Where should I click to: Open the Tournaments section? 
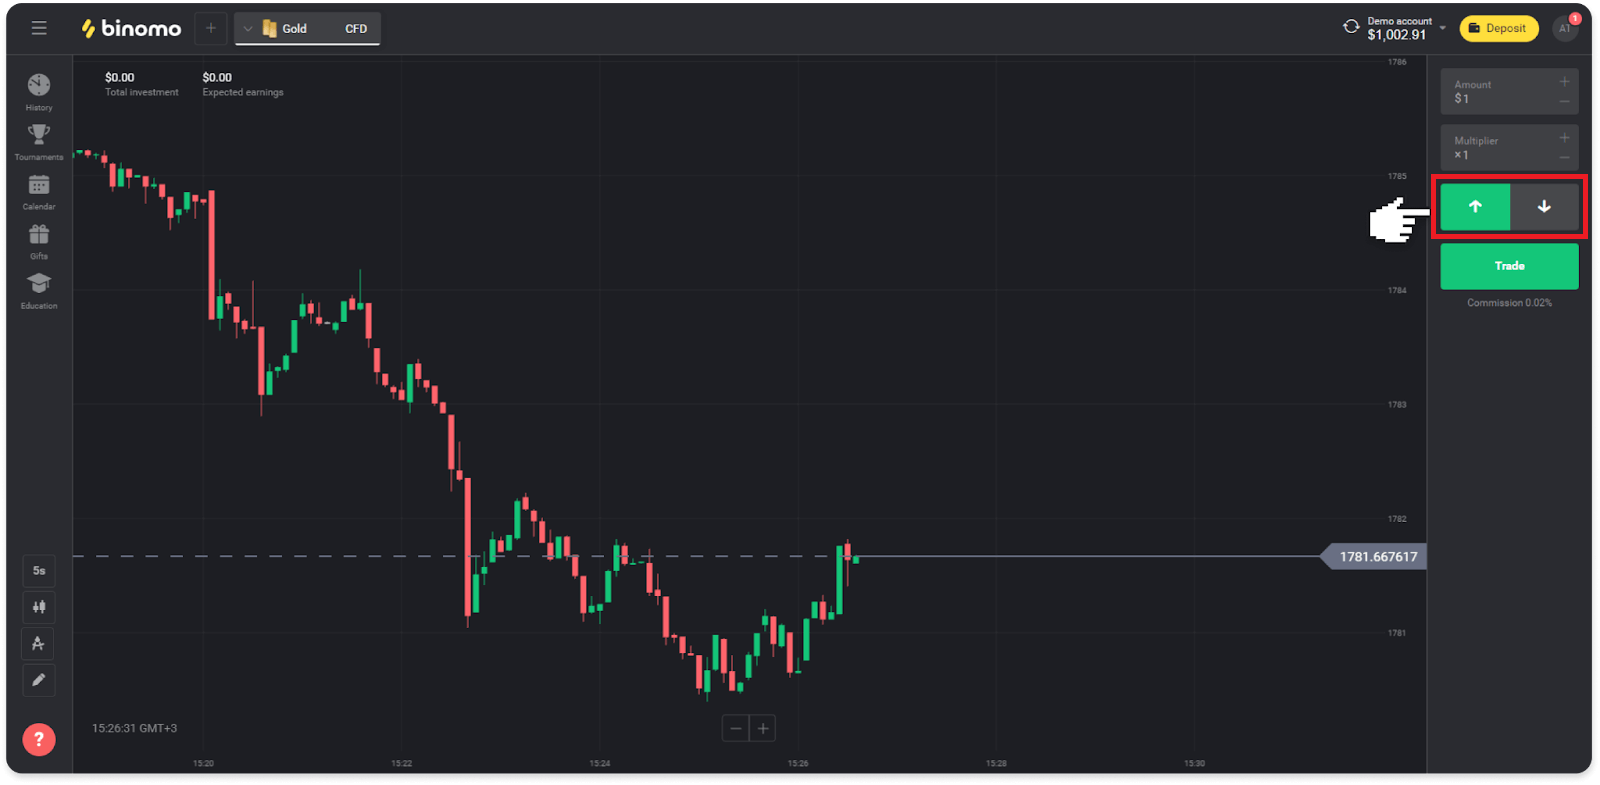pos(39,140)
